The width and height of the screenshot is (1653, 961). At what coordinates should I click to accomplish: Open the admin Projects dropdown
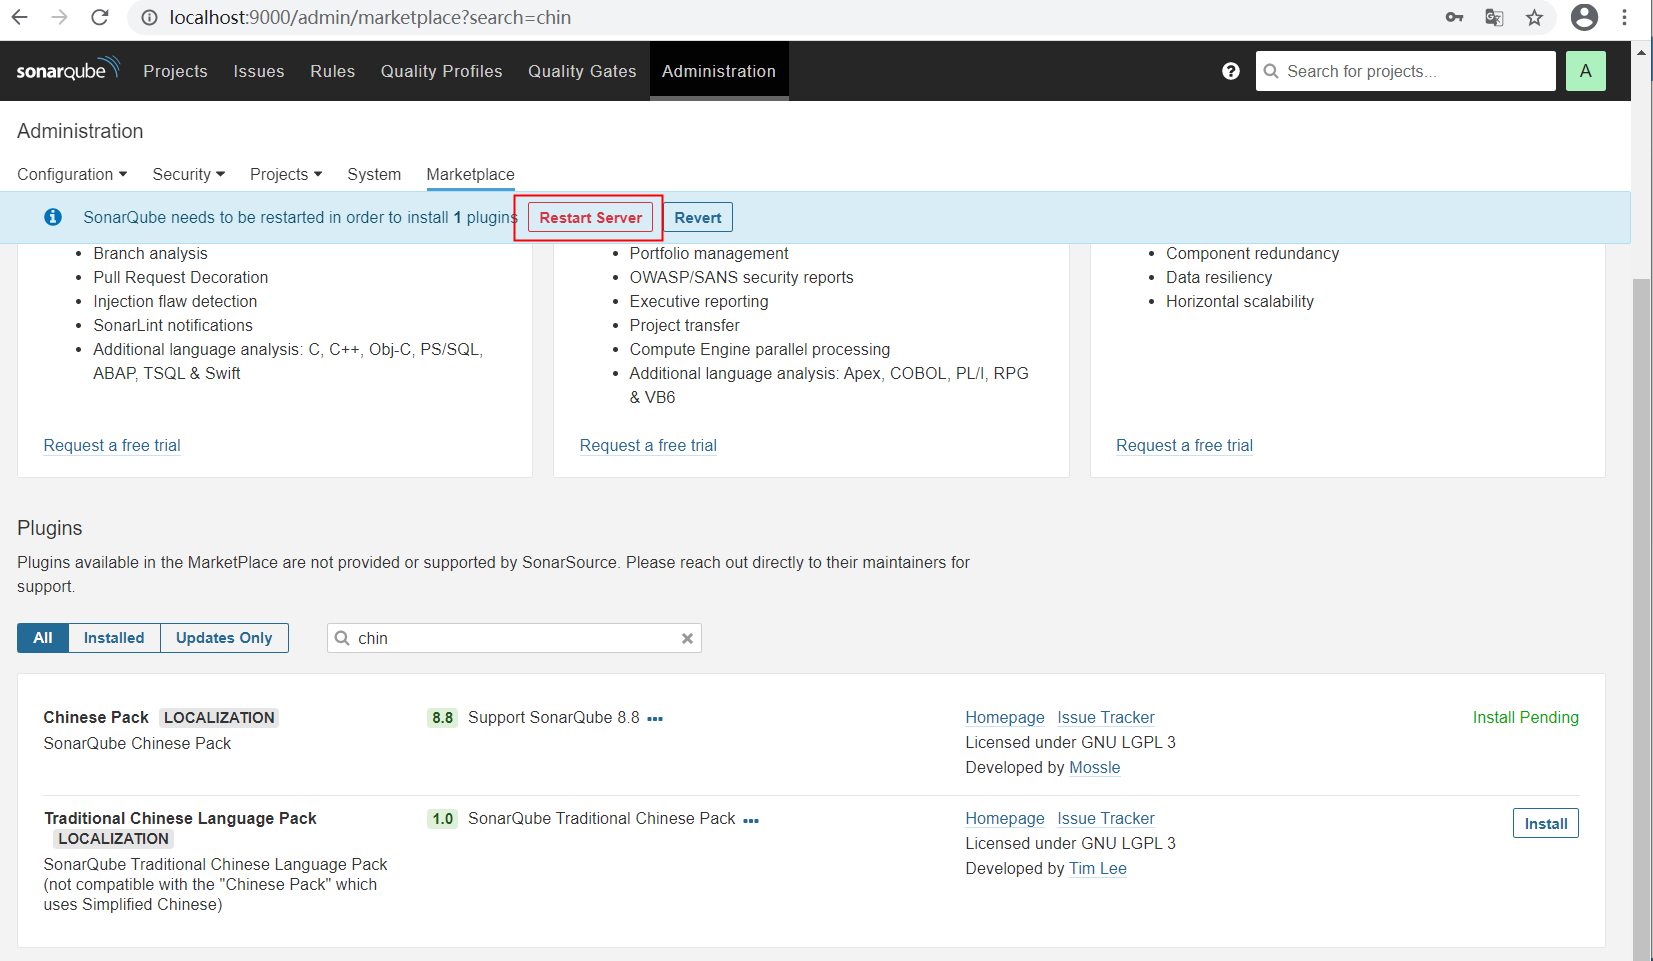pos(286,174)
